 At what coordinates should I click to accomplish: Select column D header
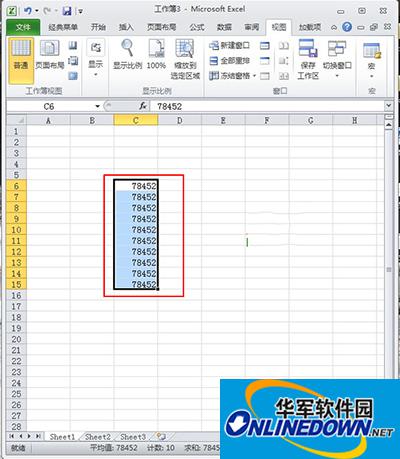[180, 120]
